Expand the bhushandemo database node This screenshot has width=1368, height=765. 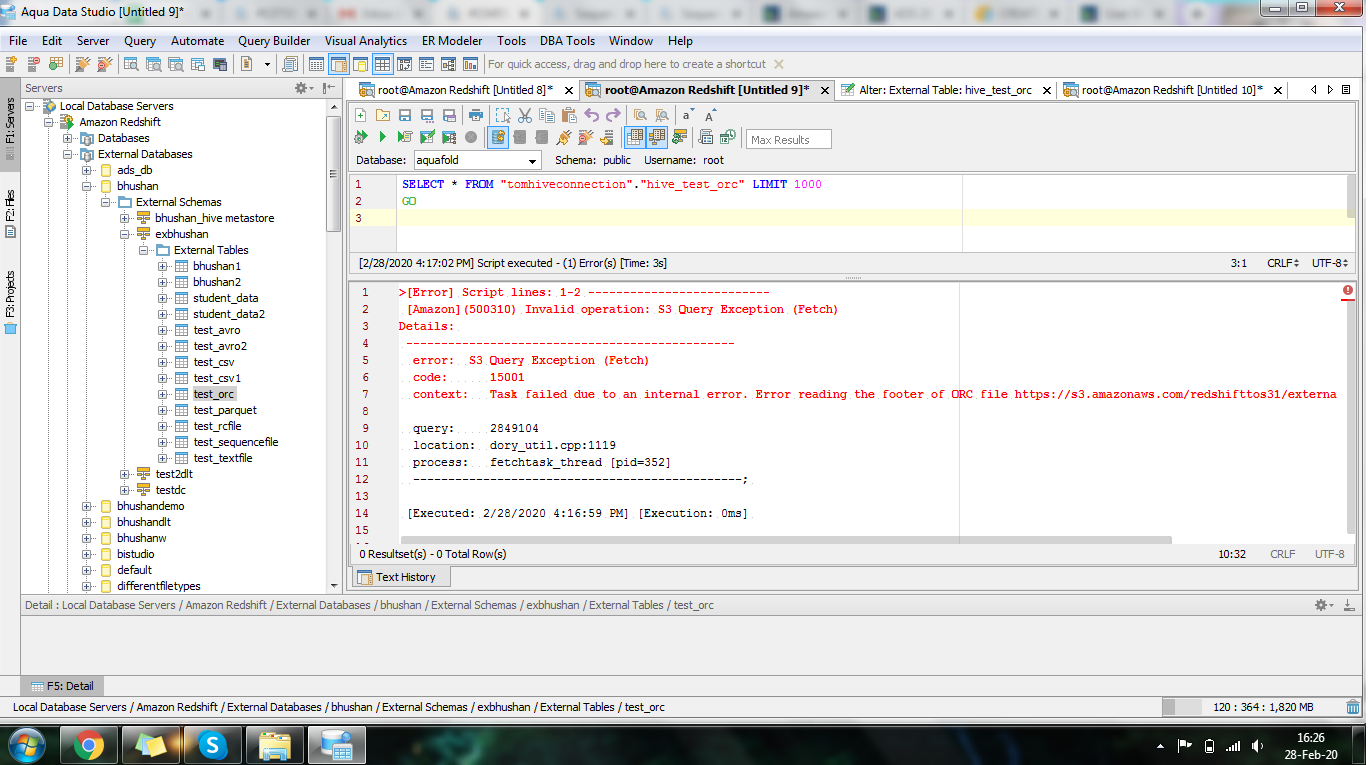tap(88, 506)
